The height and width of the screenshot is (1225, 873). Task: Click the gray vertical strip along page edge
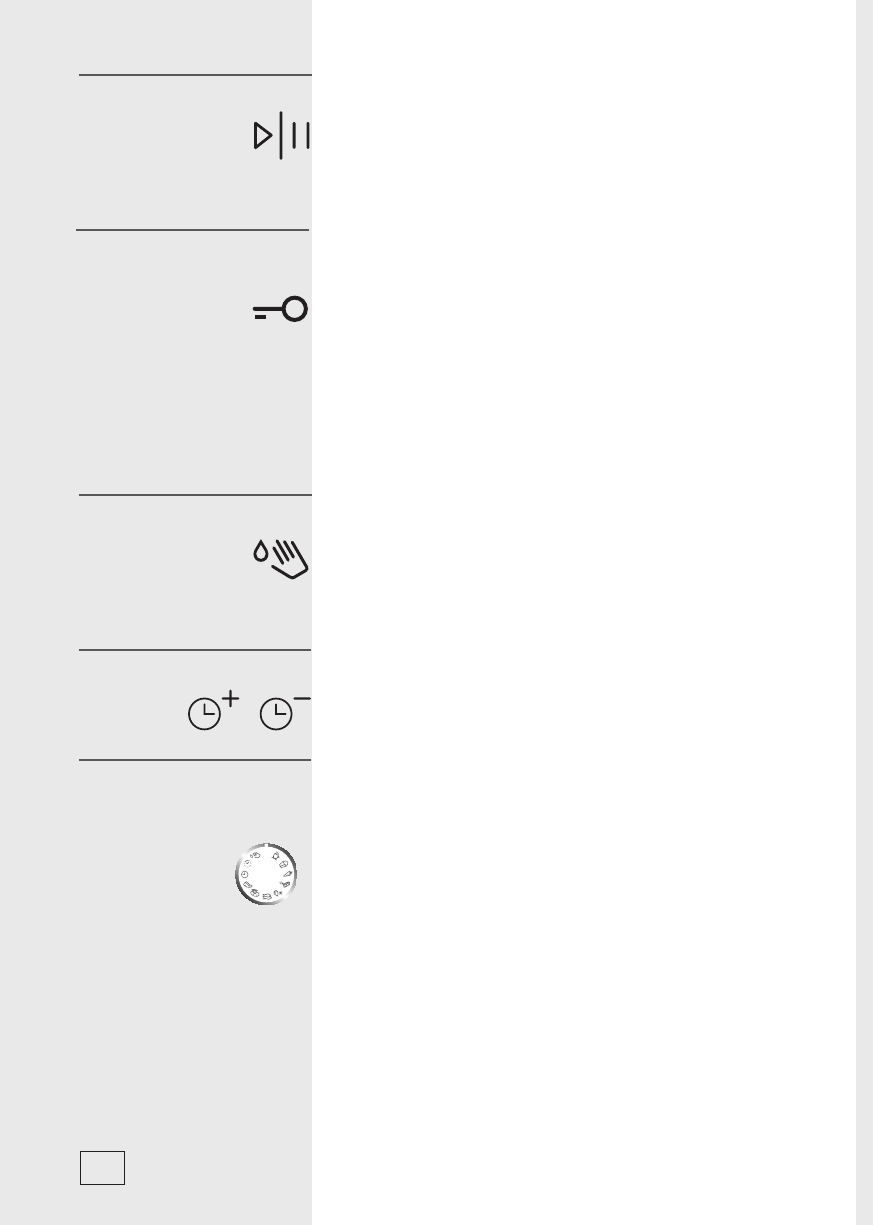pyautogui.click(x=864, y=612)
